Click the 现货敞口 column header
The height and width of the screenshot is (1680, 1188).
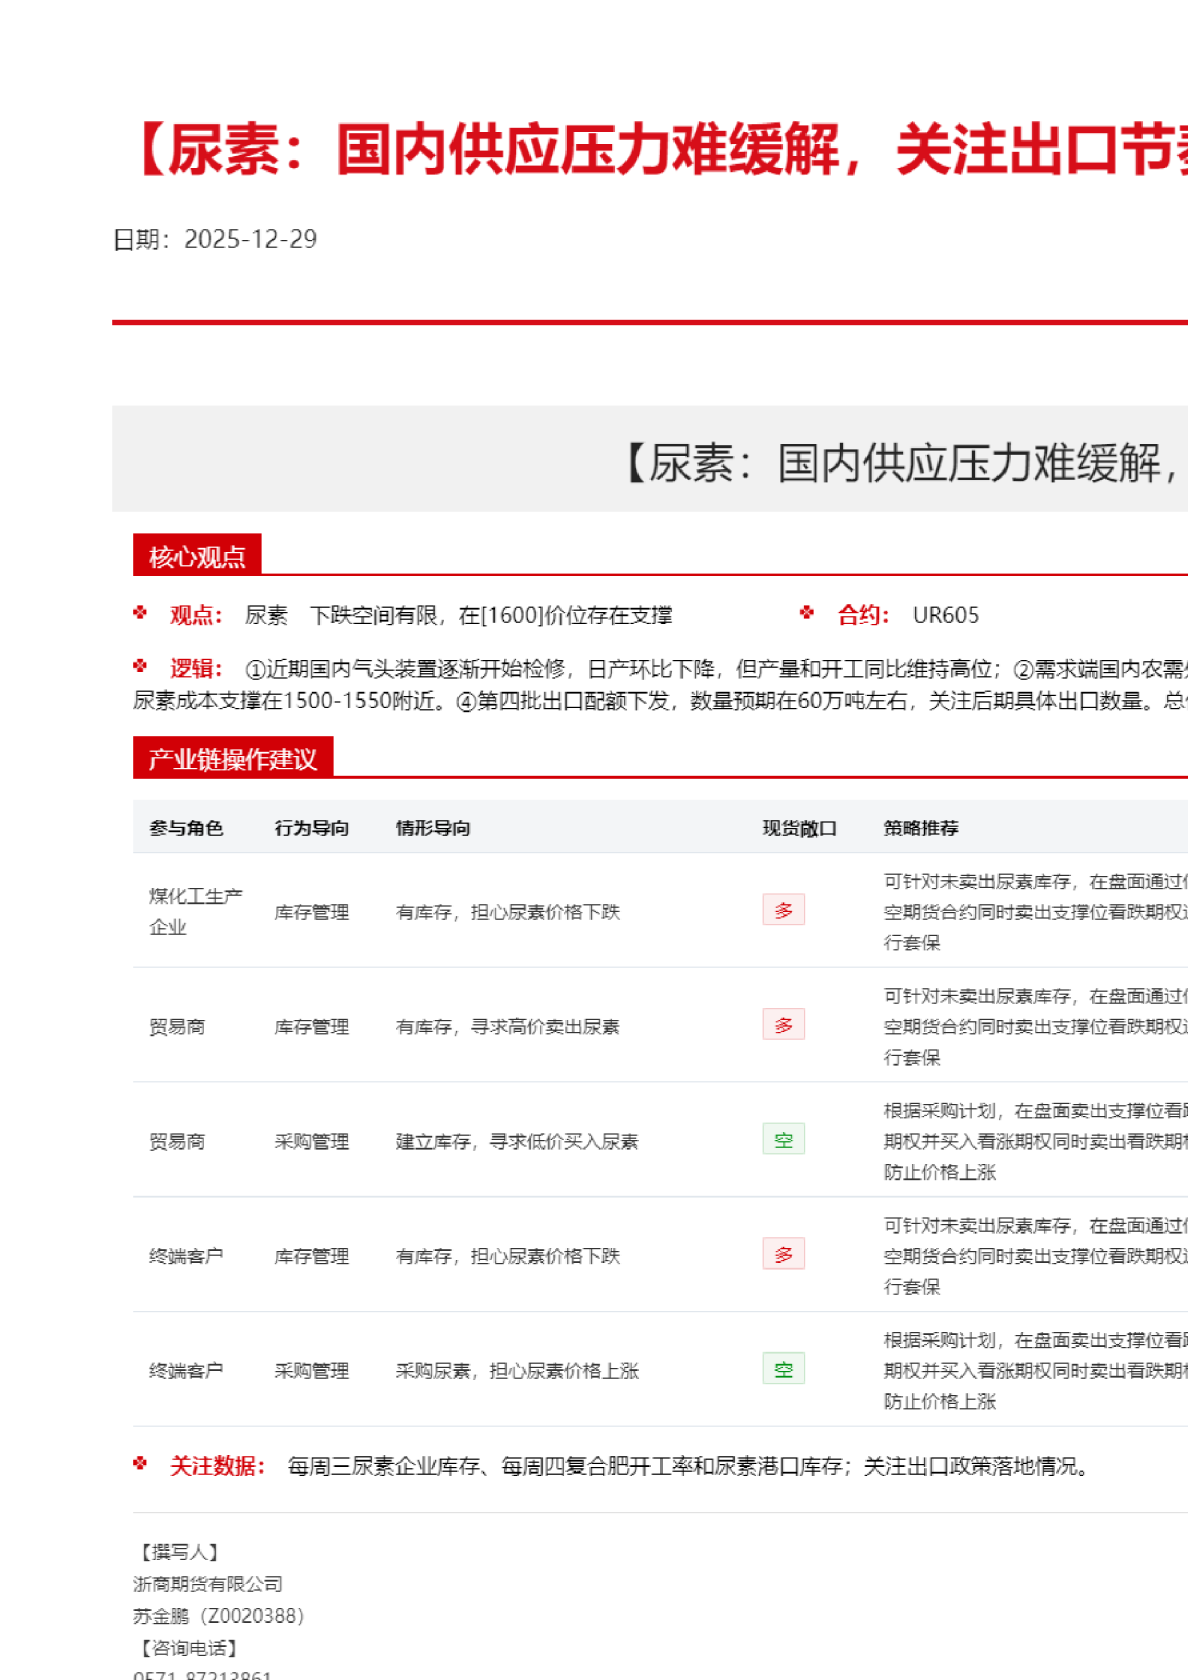tap(800, 828)
